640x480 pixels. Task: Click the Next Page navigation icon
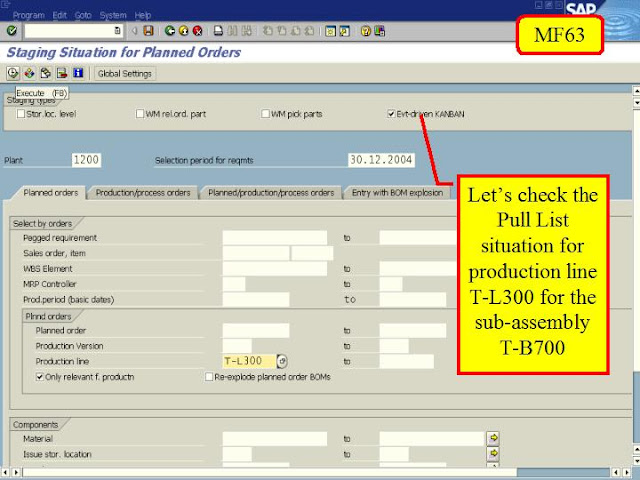click(296, 31)
